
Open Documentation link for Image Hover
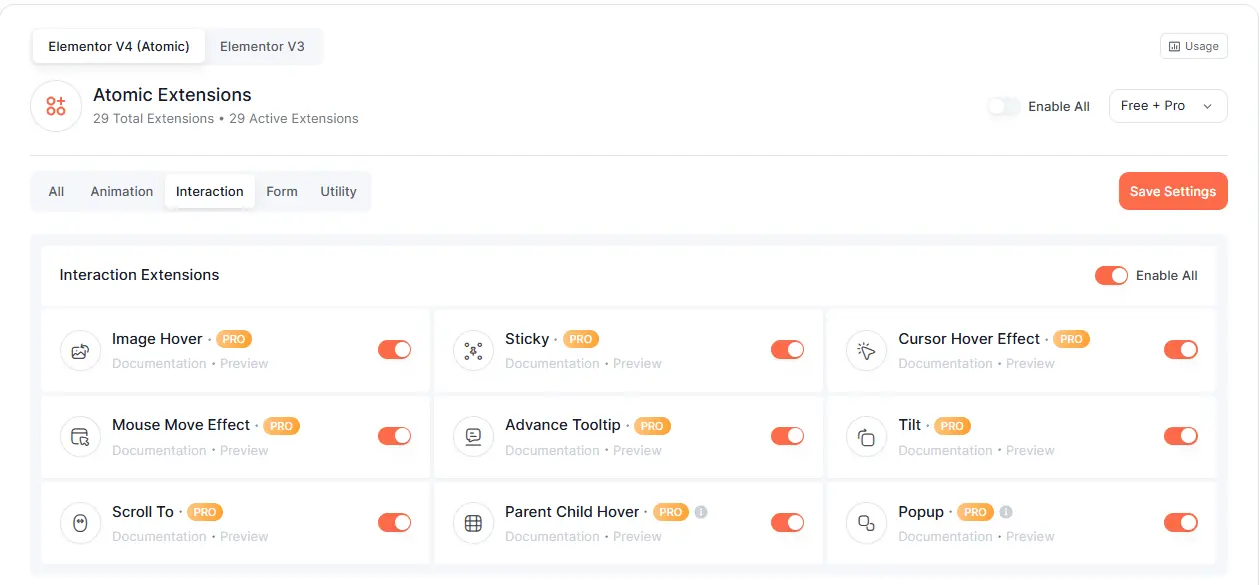(x=159, y=363)
